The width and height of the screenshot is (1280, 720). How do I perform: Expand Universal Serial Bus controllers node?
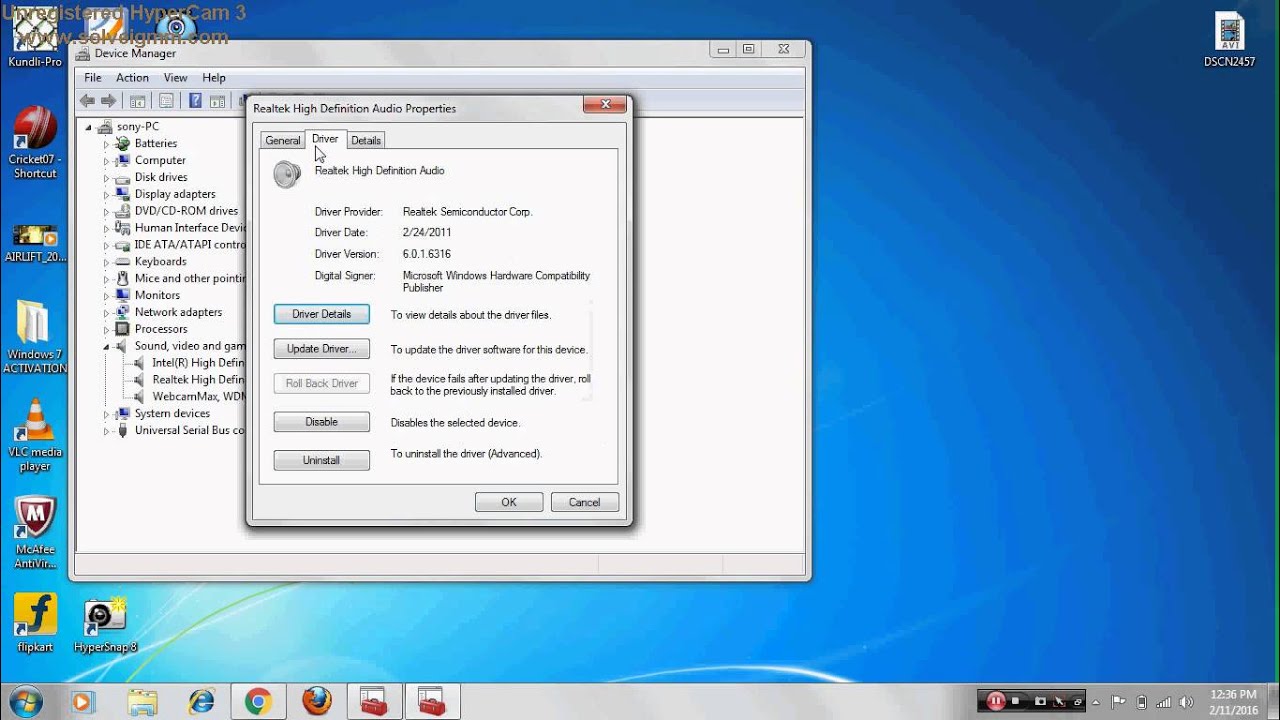[x=106, y=431]
